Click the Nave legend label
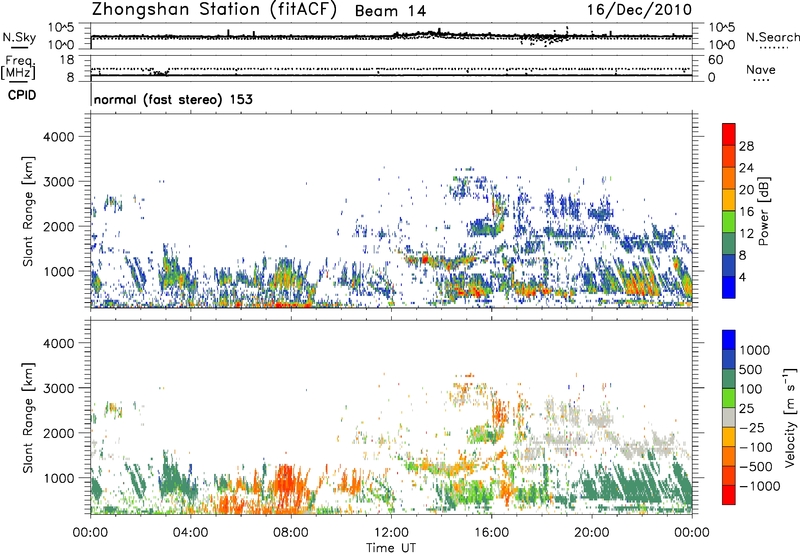800x554 pixels. (761, 69)
